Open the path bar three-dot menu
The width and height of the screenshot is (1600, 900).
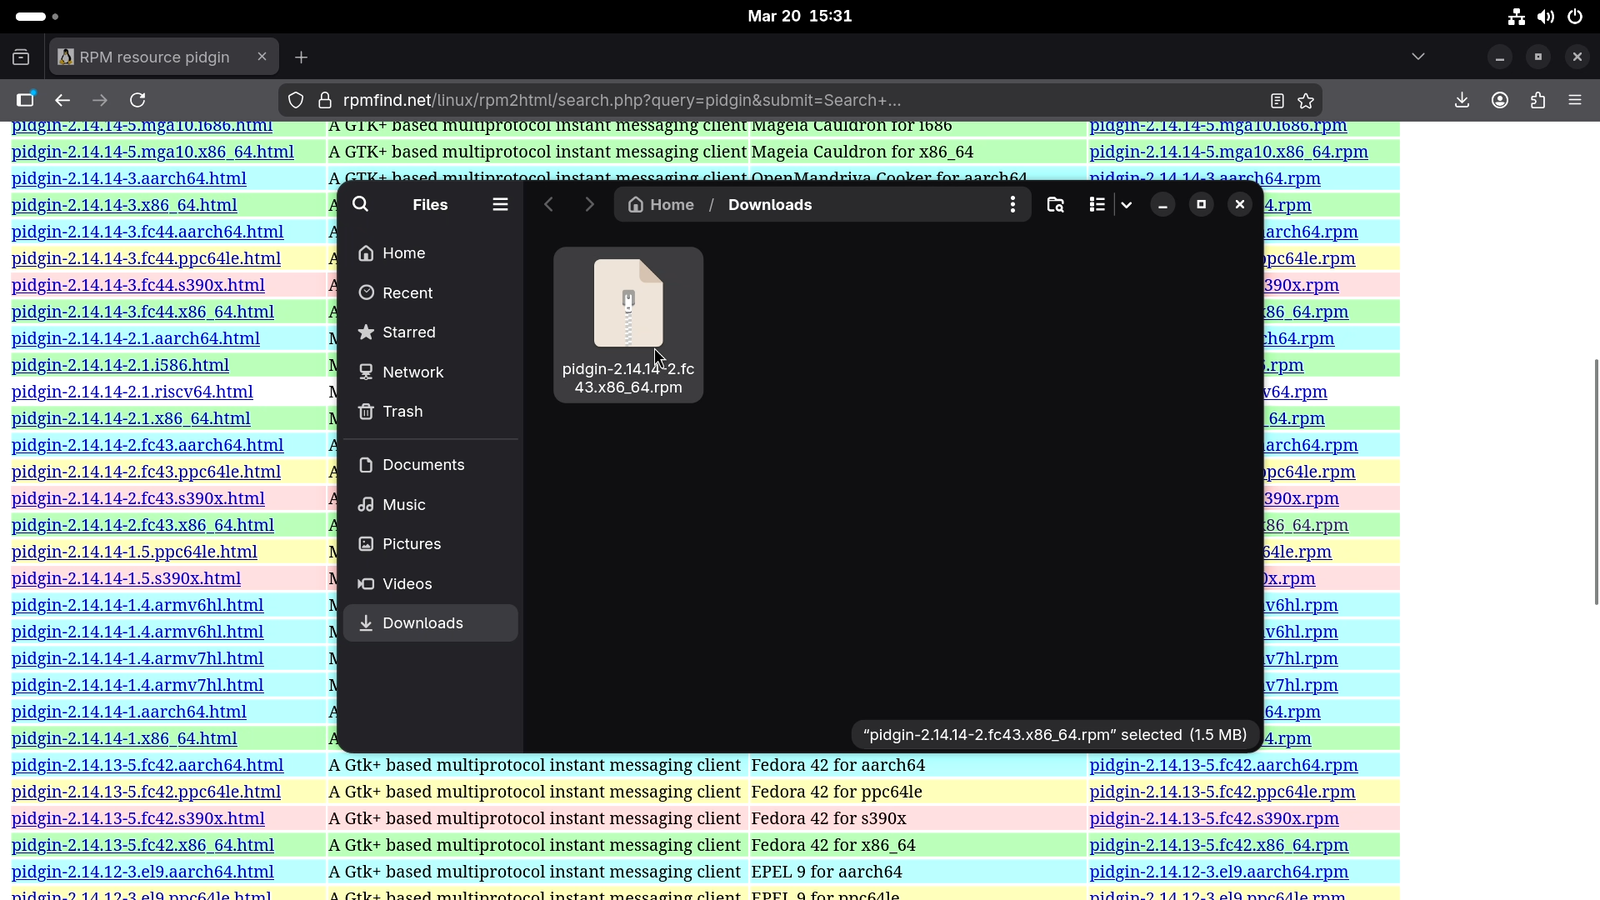(x=1013, y=204)
